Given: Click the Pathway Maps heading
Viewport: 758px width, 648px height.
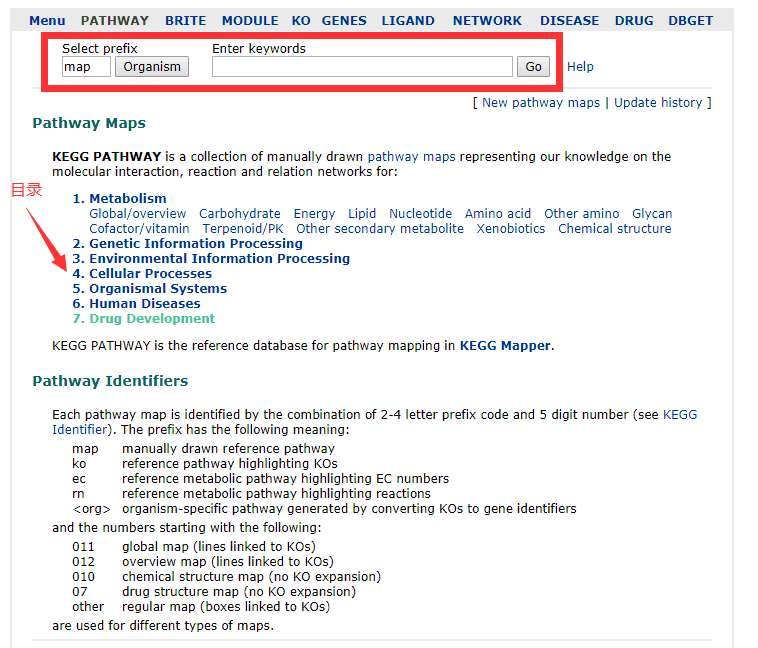Looking at the screenshot, I should pos(89,123).
